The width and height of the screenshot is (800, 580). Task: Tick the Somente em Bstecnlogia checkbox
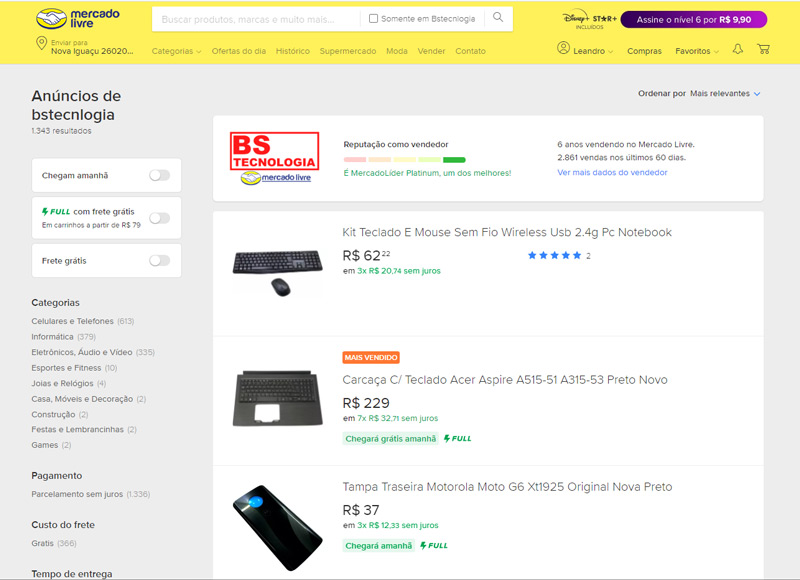(x=373, y=18)
